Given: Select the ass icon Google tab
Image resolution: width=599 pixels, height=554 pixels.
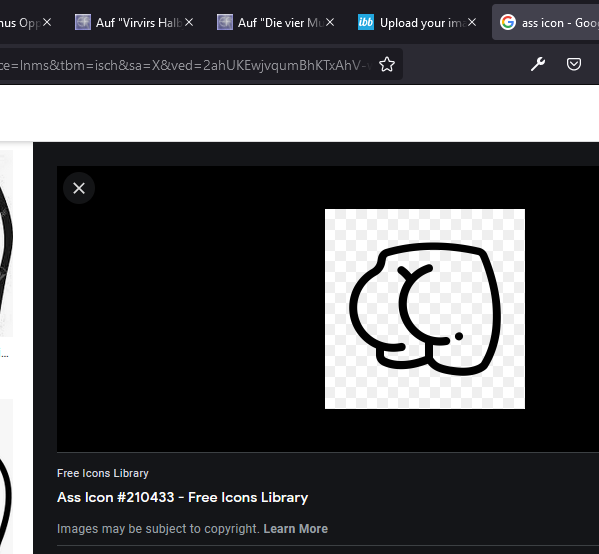Looking at the screenshot, I should [546, 23].
